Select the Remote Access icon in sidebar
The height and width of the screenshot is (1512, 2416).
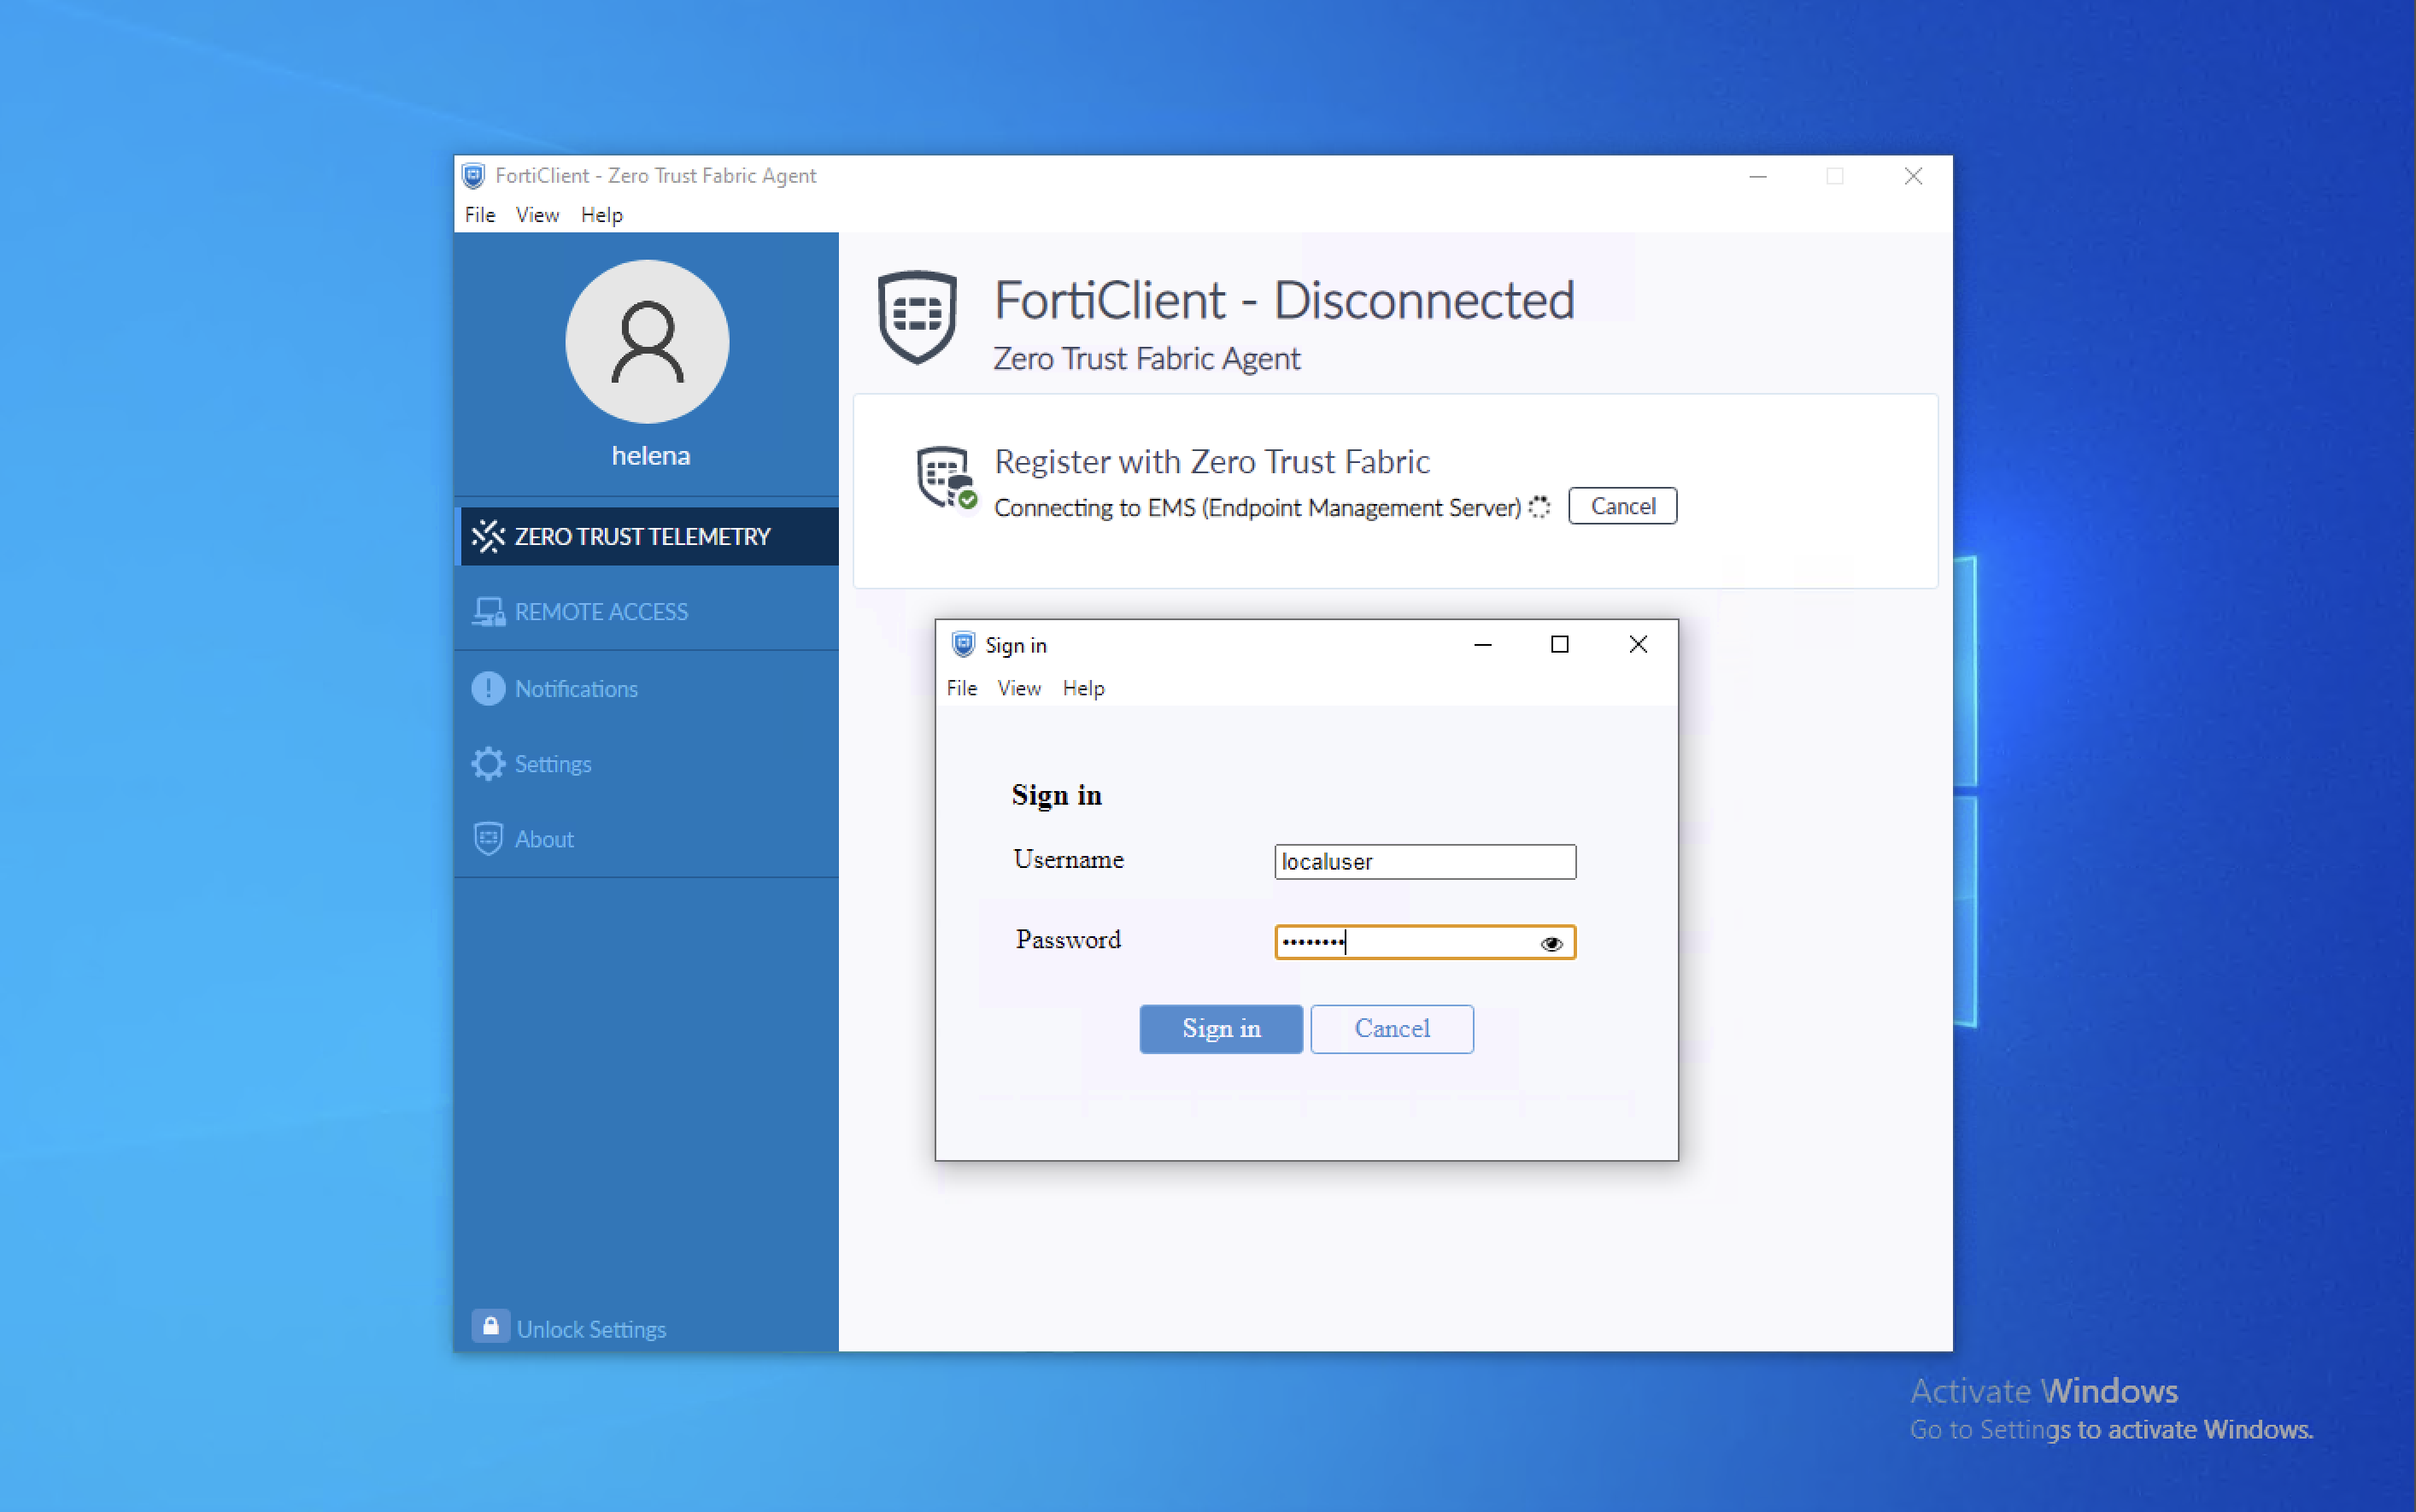pos(488,612)
